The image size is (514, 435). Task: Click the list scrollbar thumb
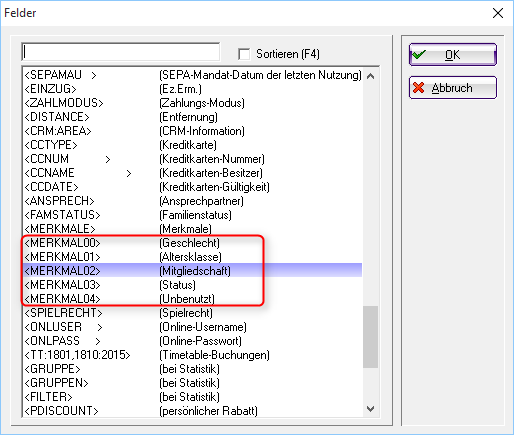(370, 337)
